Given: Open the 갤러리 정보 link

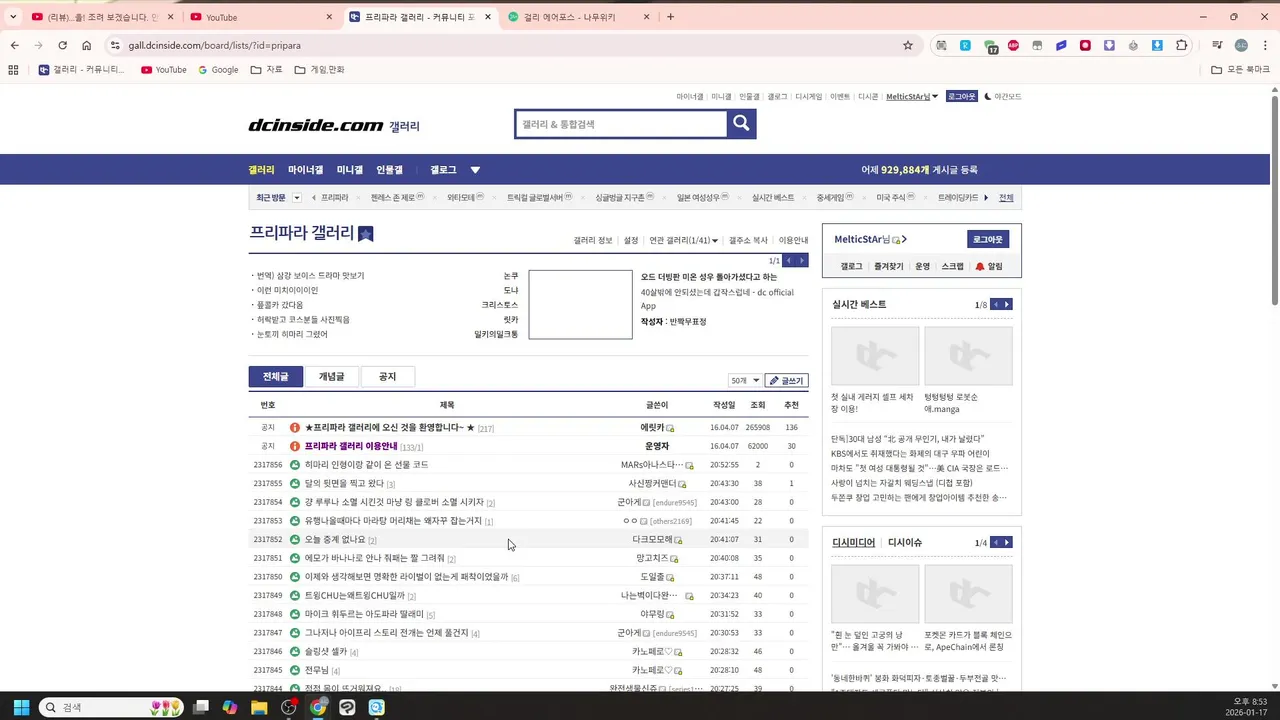Looking at the screenshot, I should [593, 240].
